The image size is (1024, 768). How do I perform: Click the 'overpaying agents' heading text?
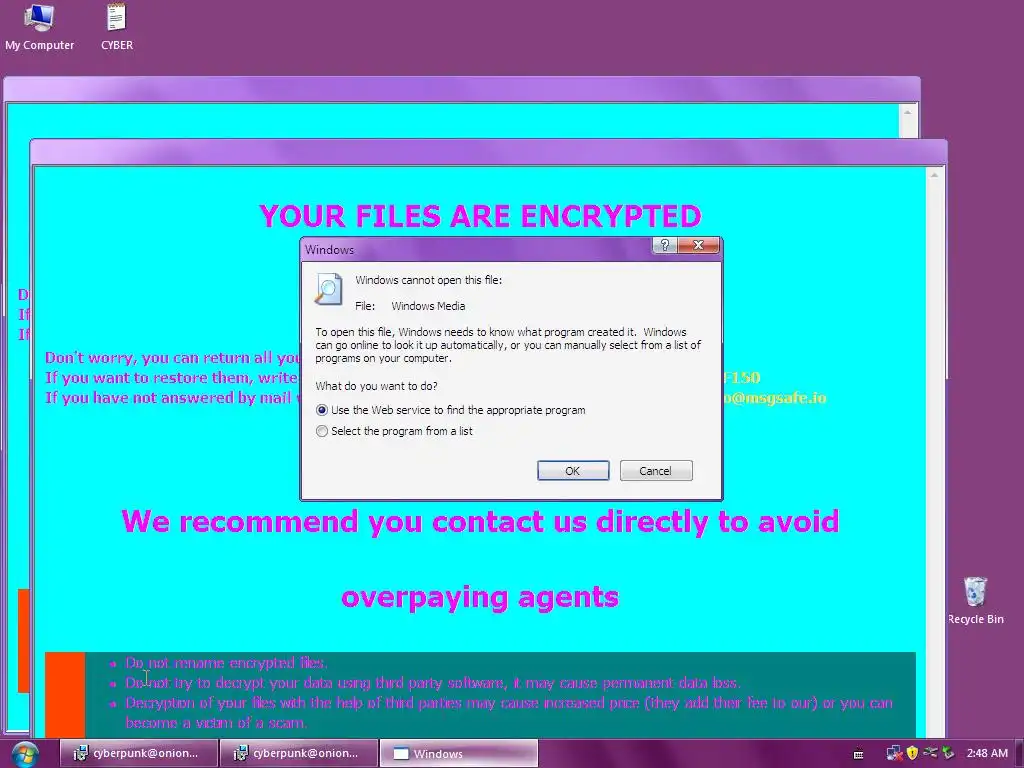tap(480, 598)
